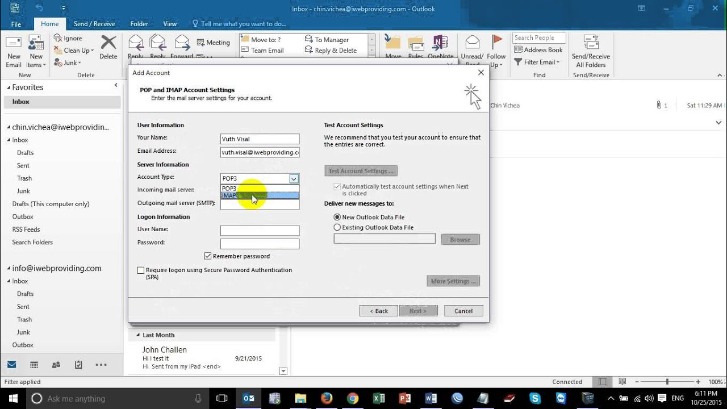The height and width of the screenshot is (409, 727).
Task: Choose Existing Outlook Data File option
Action: pyautogui.click(x=337, y=227)
